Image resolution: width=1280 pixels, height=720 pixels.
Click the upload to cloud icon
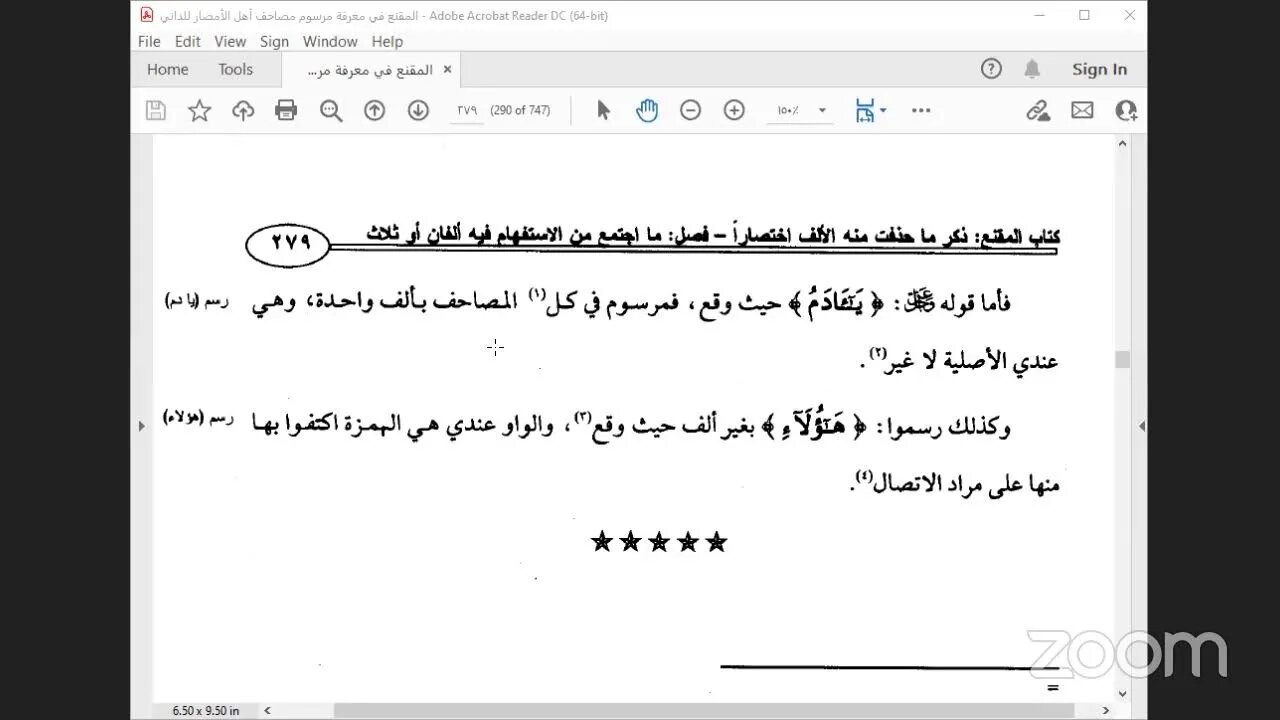tap(243, 111)
